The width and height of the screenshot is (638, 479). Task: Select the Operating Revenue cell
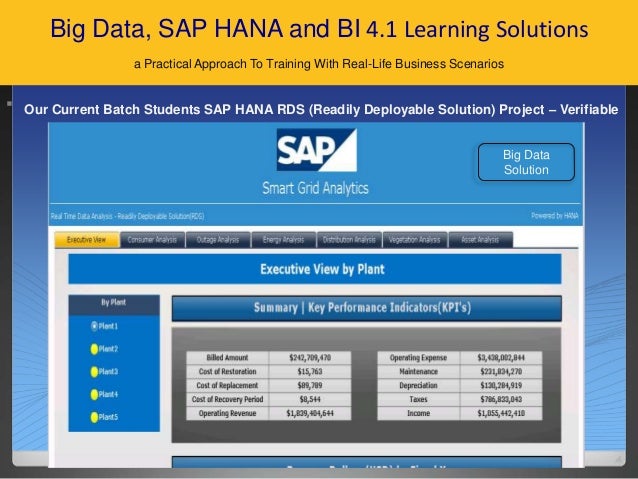227,413
